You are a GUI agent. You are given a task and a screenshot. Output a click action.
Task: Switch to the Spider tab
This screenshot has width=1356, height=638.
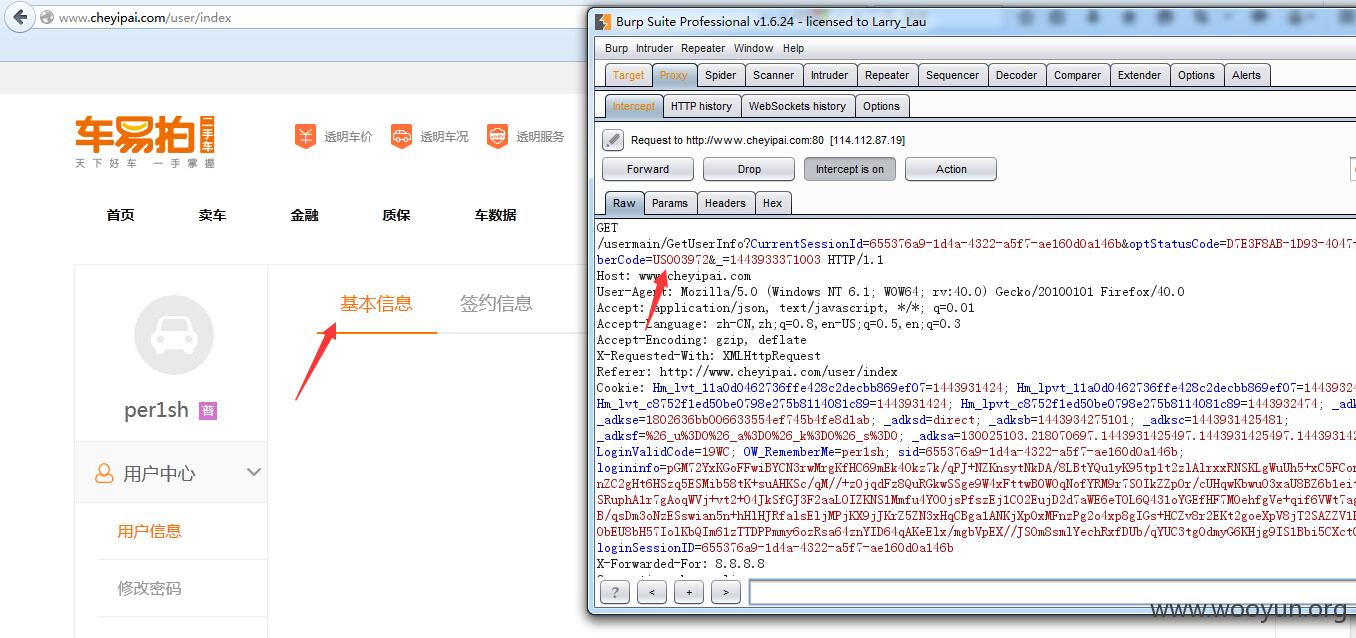(x=720, y=75)
